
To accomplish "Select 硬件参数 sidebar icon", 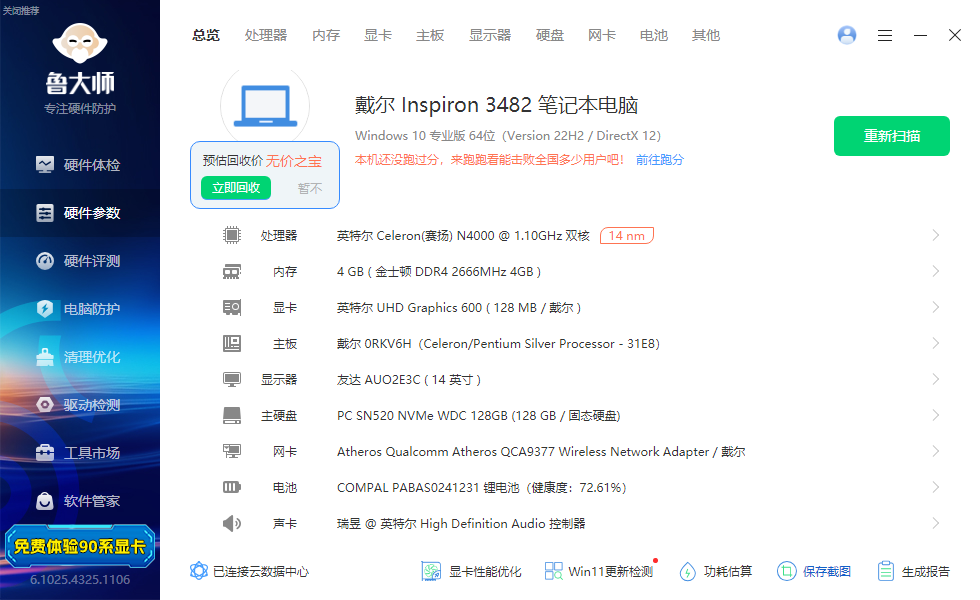I will 45,213.
